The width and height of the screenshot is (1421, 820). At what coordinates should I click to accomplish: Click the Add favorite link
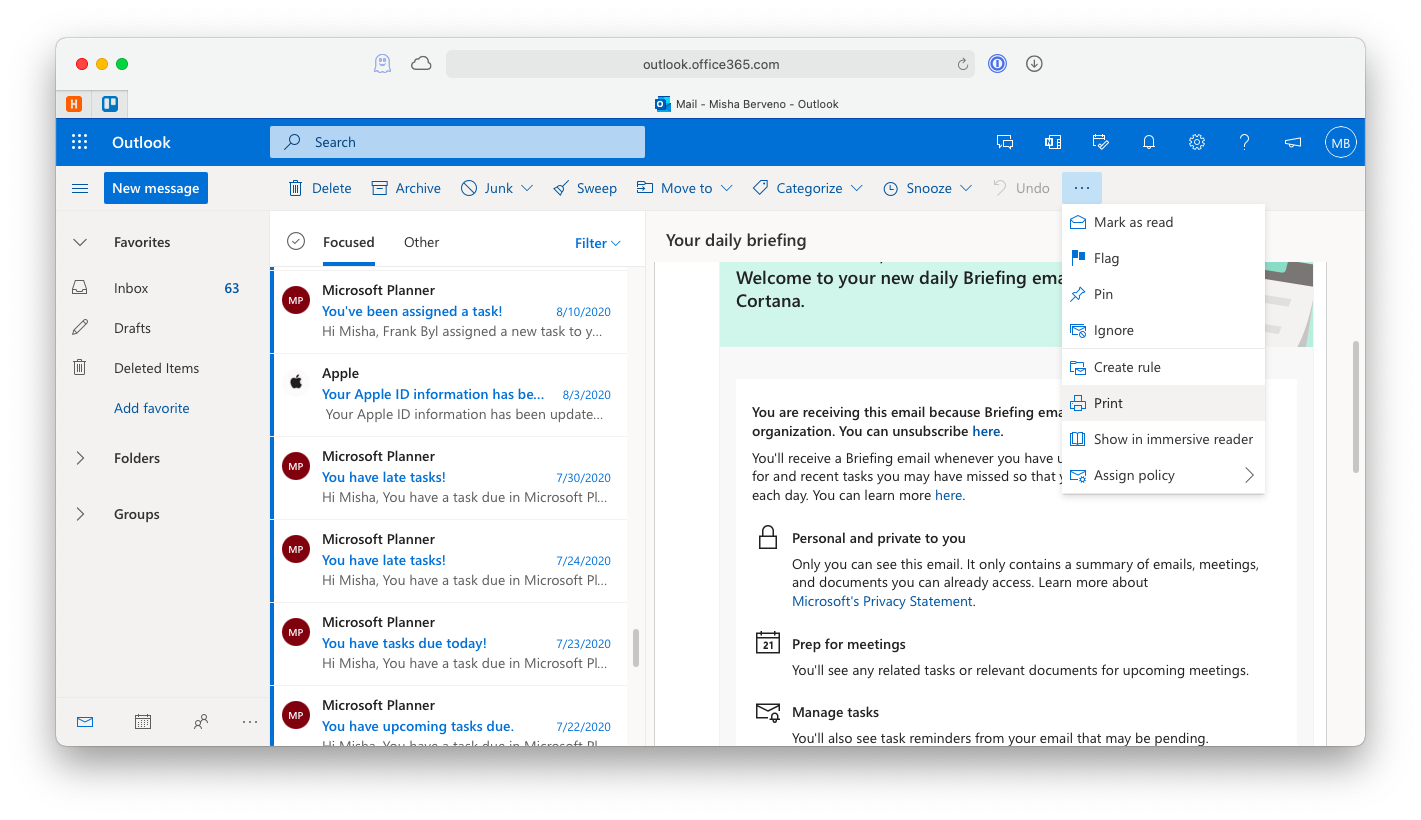(x=151, y=408)
